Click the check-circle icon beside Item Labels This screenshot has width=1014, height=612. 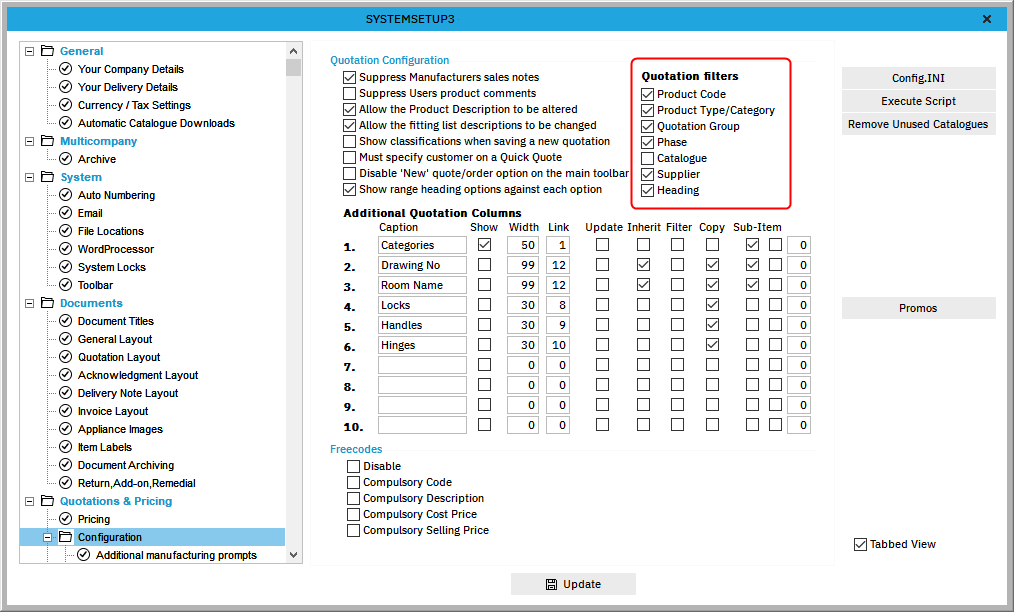pyautogui.click(x=65, y=446)
